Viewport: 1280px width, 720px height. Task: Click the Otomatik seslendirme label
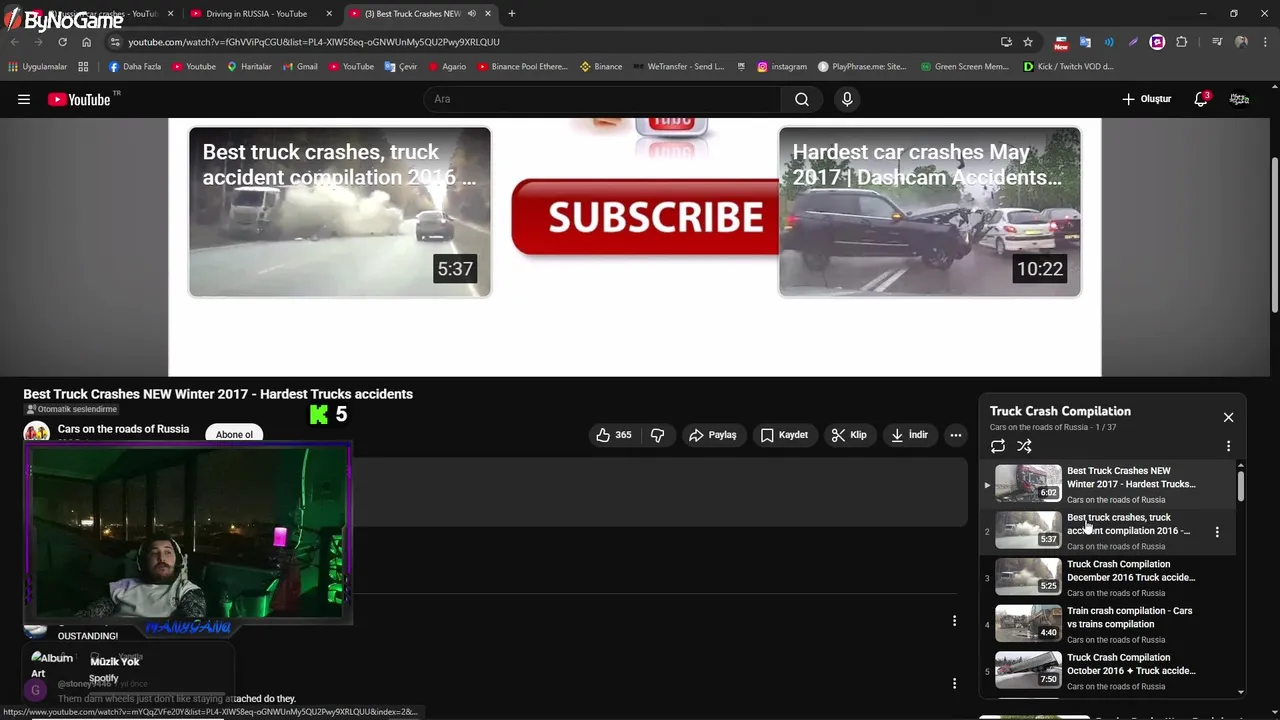71,409
